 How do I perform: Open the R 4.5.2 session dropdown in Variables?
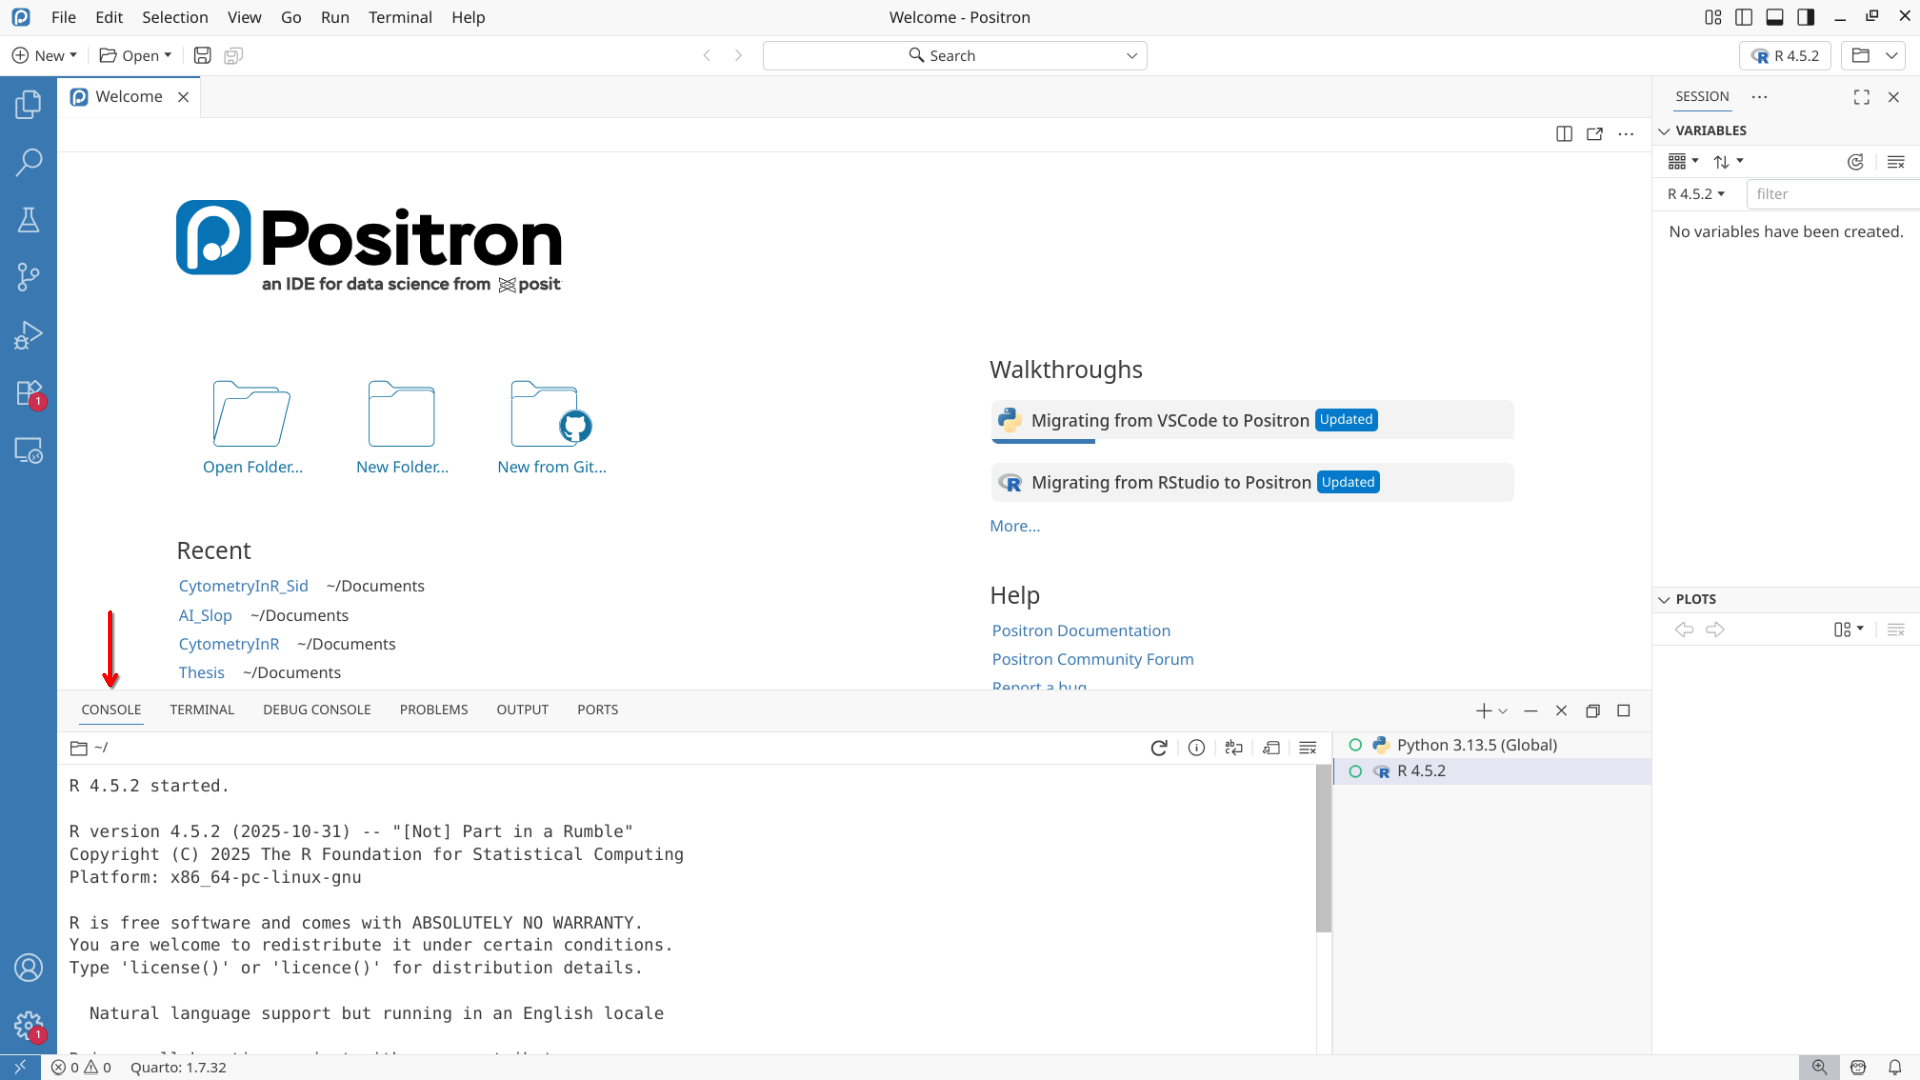point(1696,194)
